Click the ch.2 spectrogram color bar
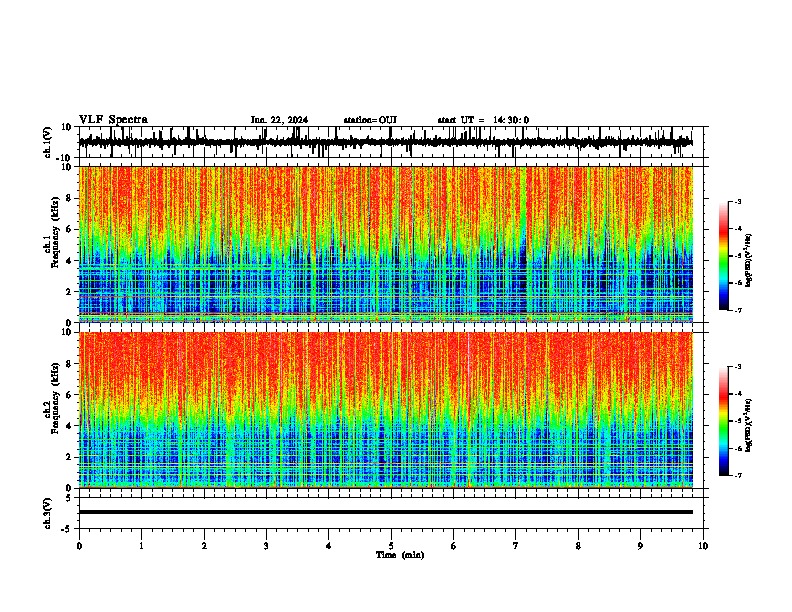 pyautogui.click(x=724, y=421)
